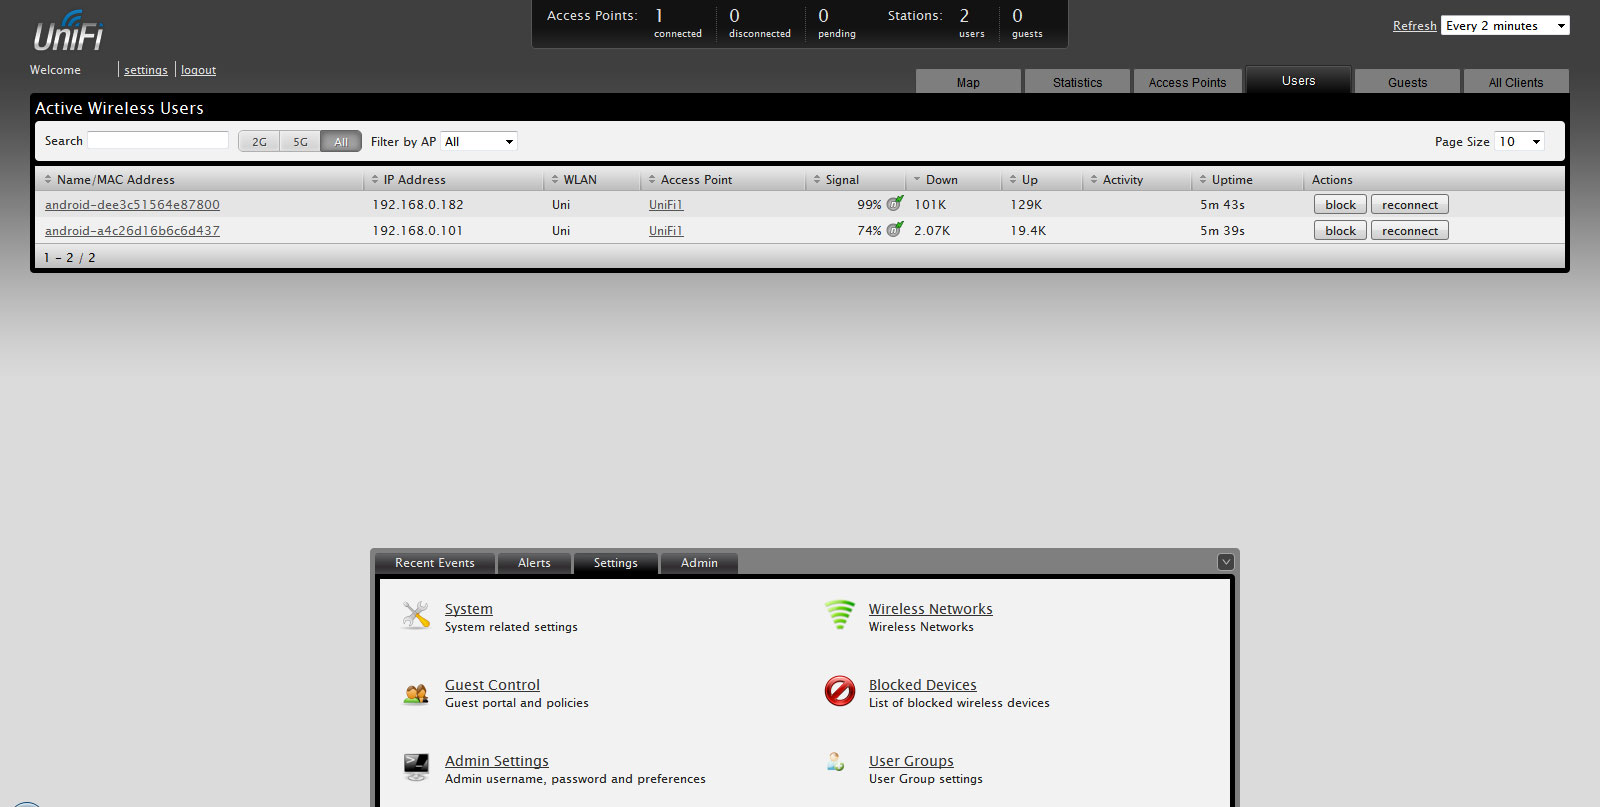The image size is (1600, 807).
Task: Open the Alerts tab
Action: [534, 563]
